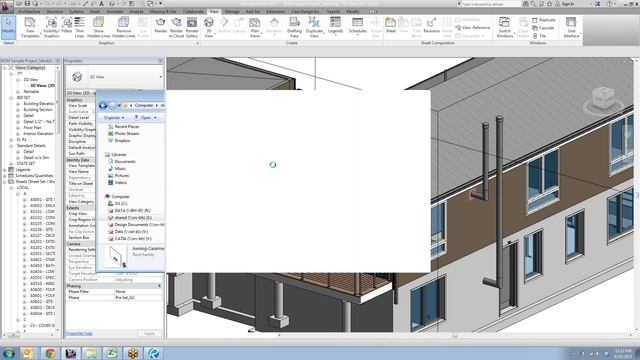Open Plan Views tool
This screenshot has width=640, height=360.
(255, 27)
